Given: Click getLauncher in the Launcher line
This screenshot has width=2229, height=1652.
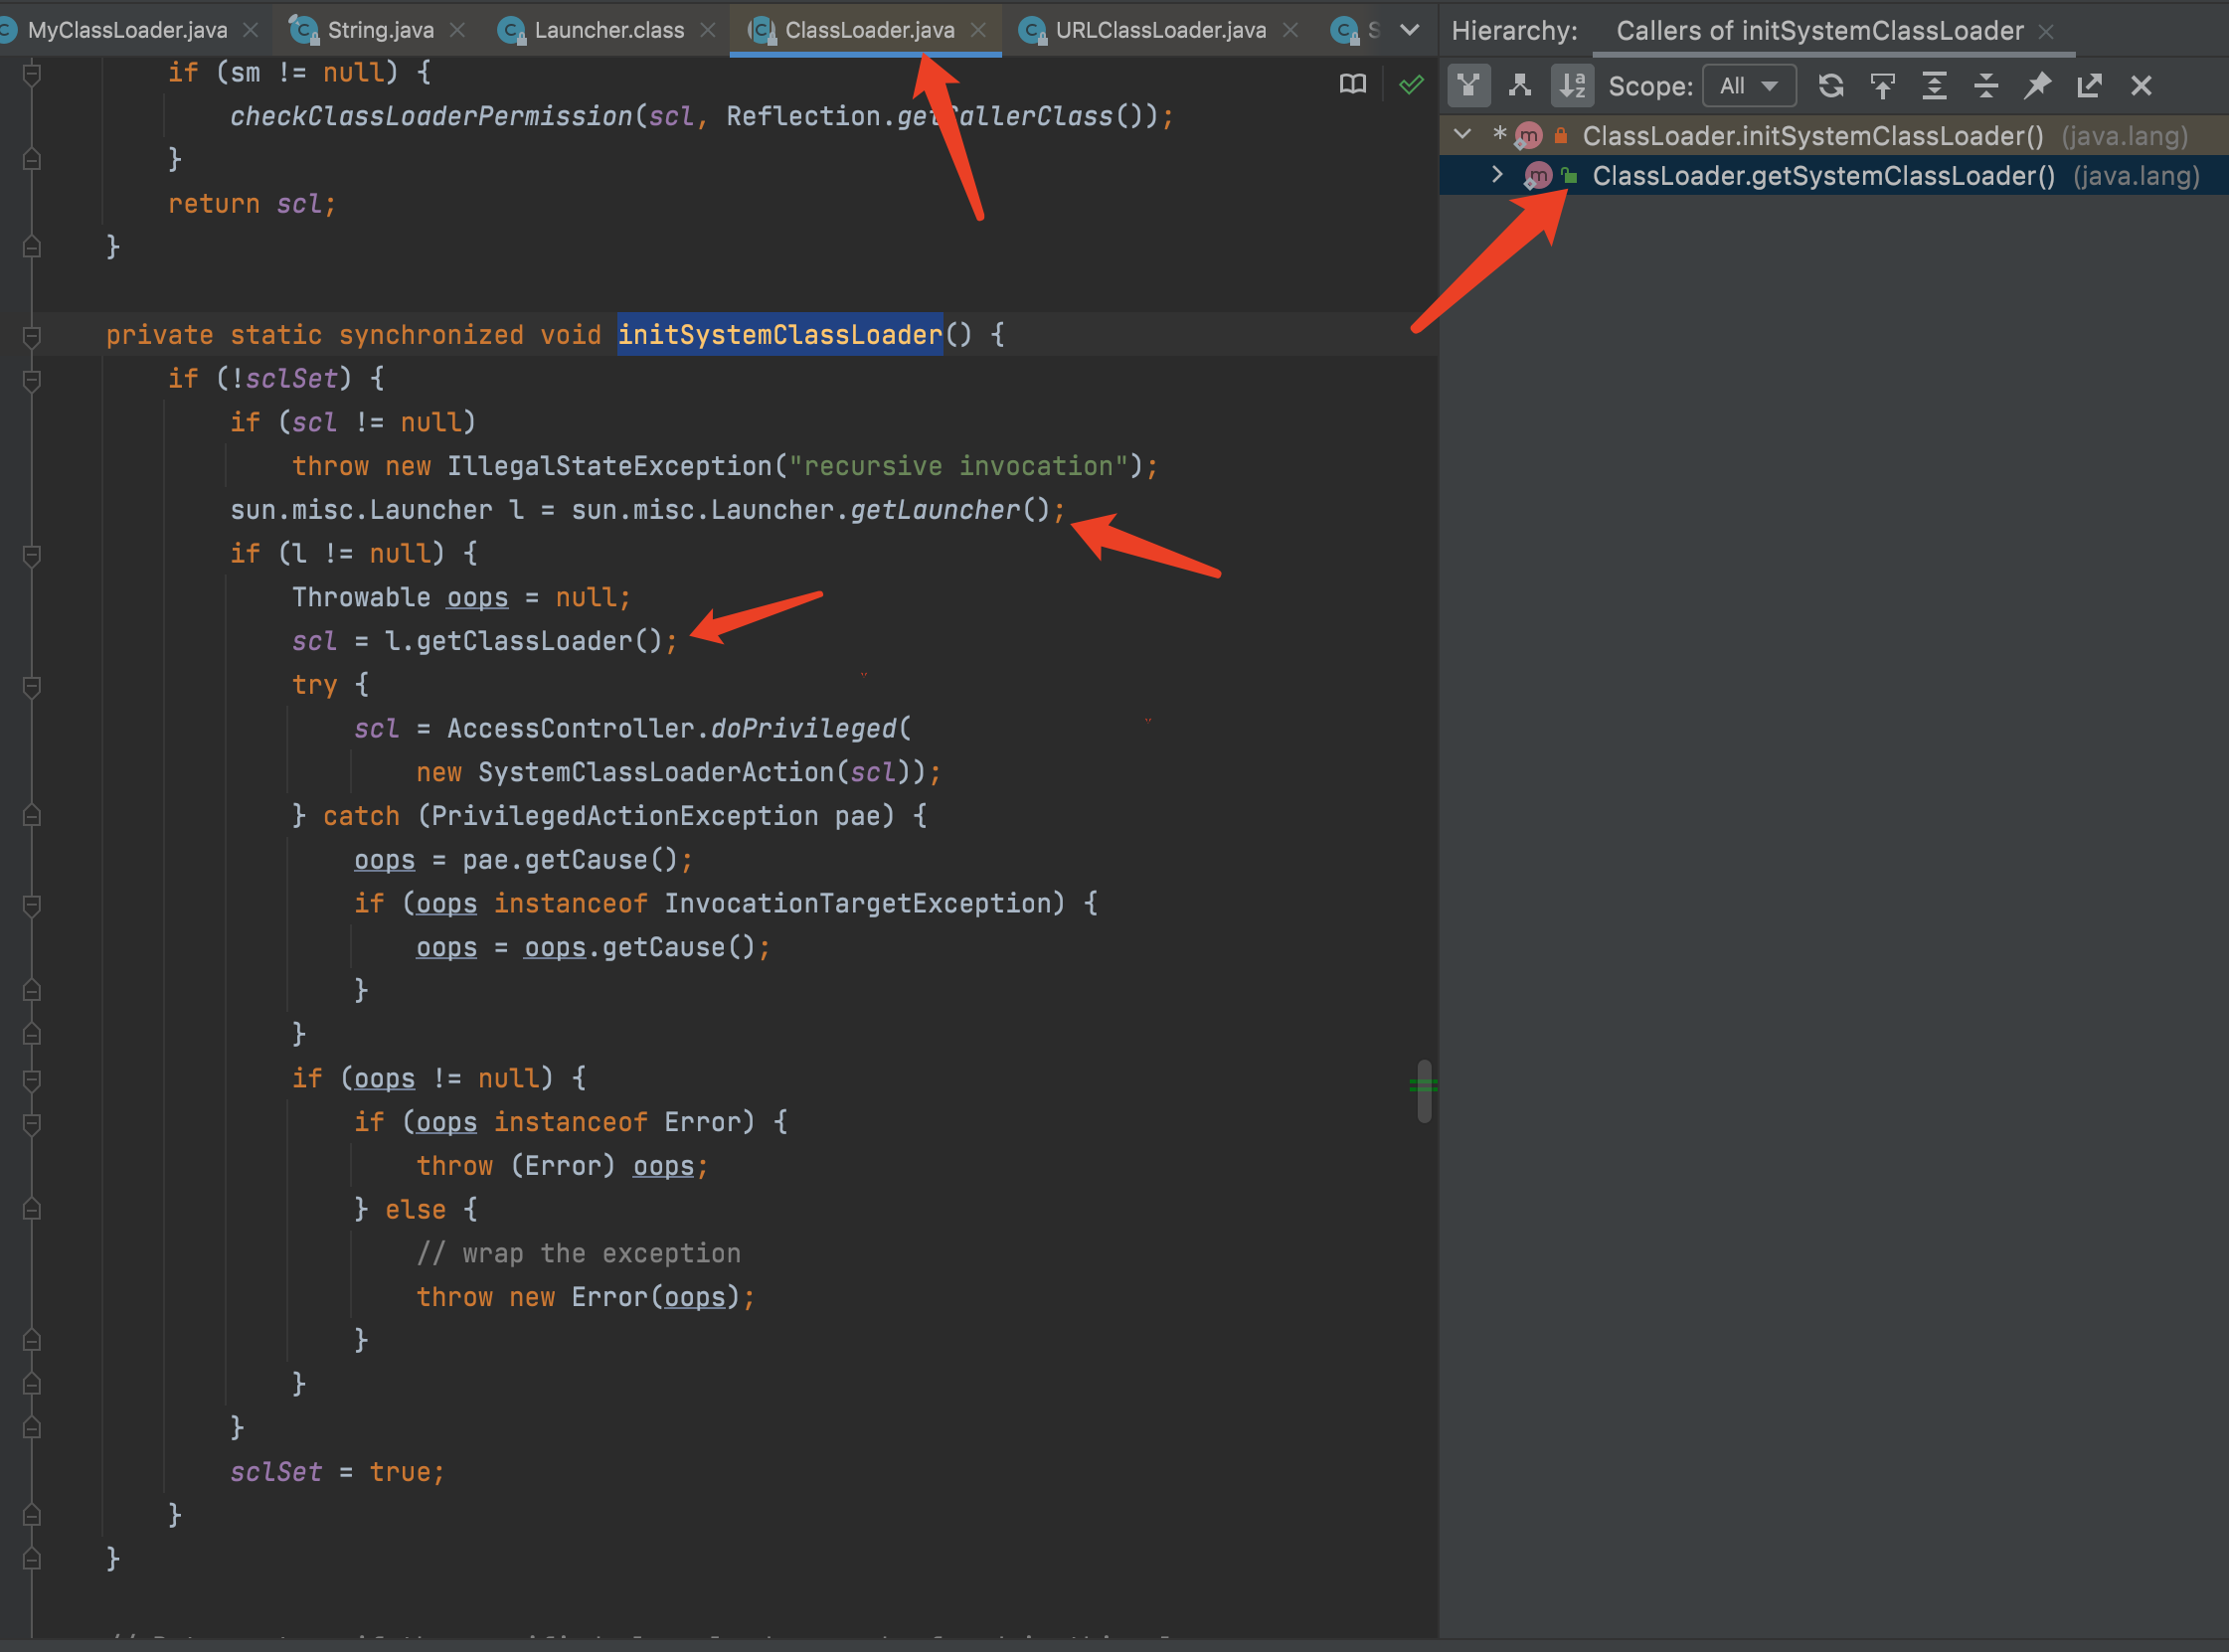Looking at the screenshot, I should pos(935,510).
